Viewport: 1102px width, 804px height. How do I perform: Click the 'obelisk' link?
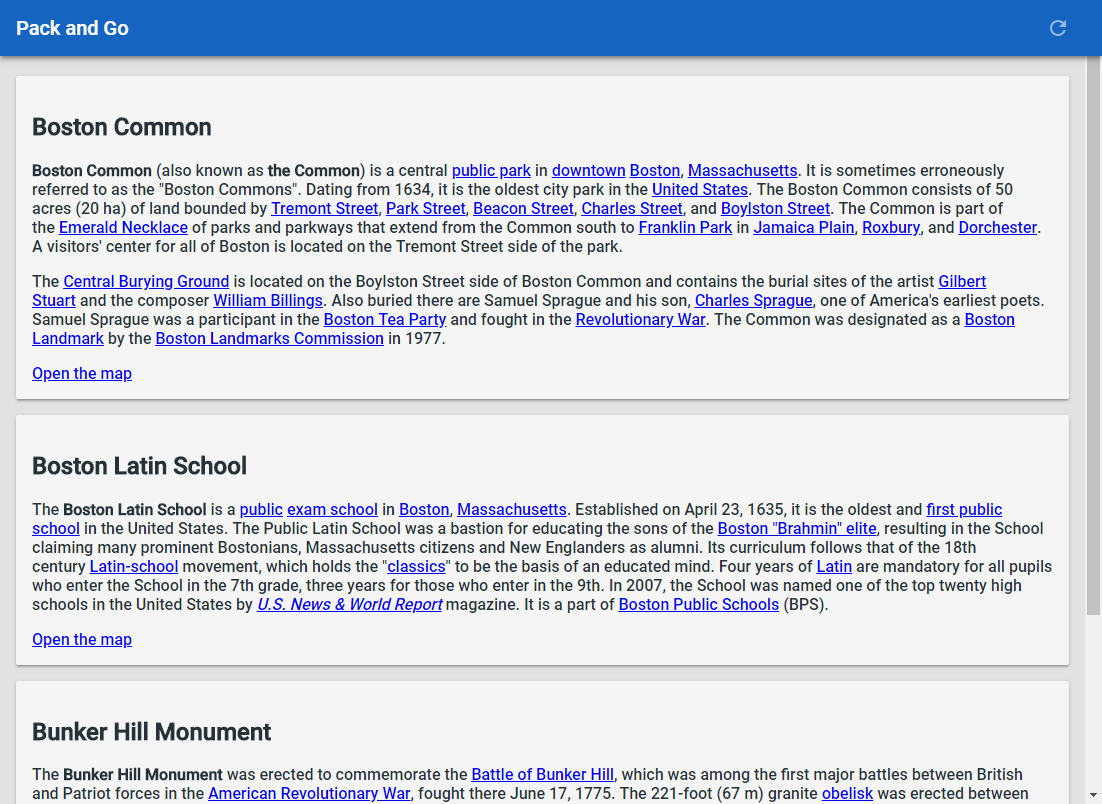(847, 793)
